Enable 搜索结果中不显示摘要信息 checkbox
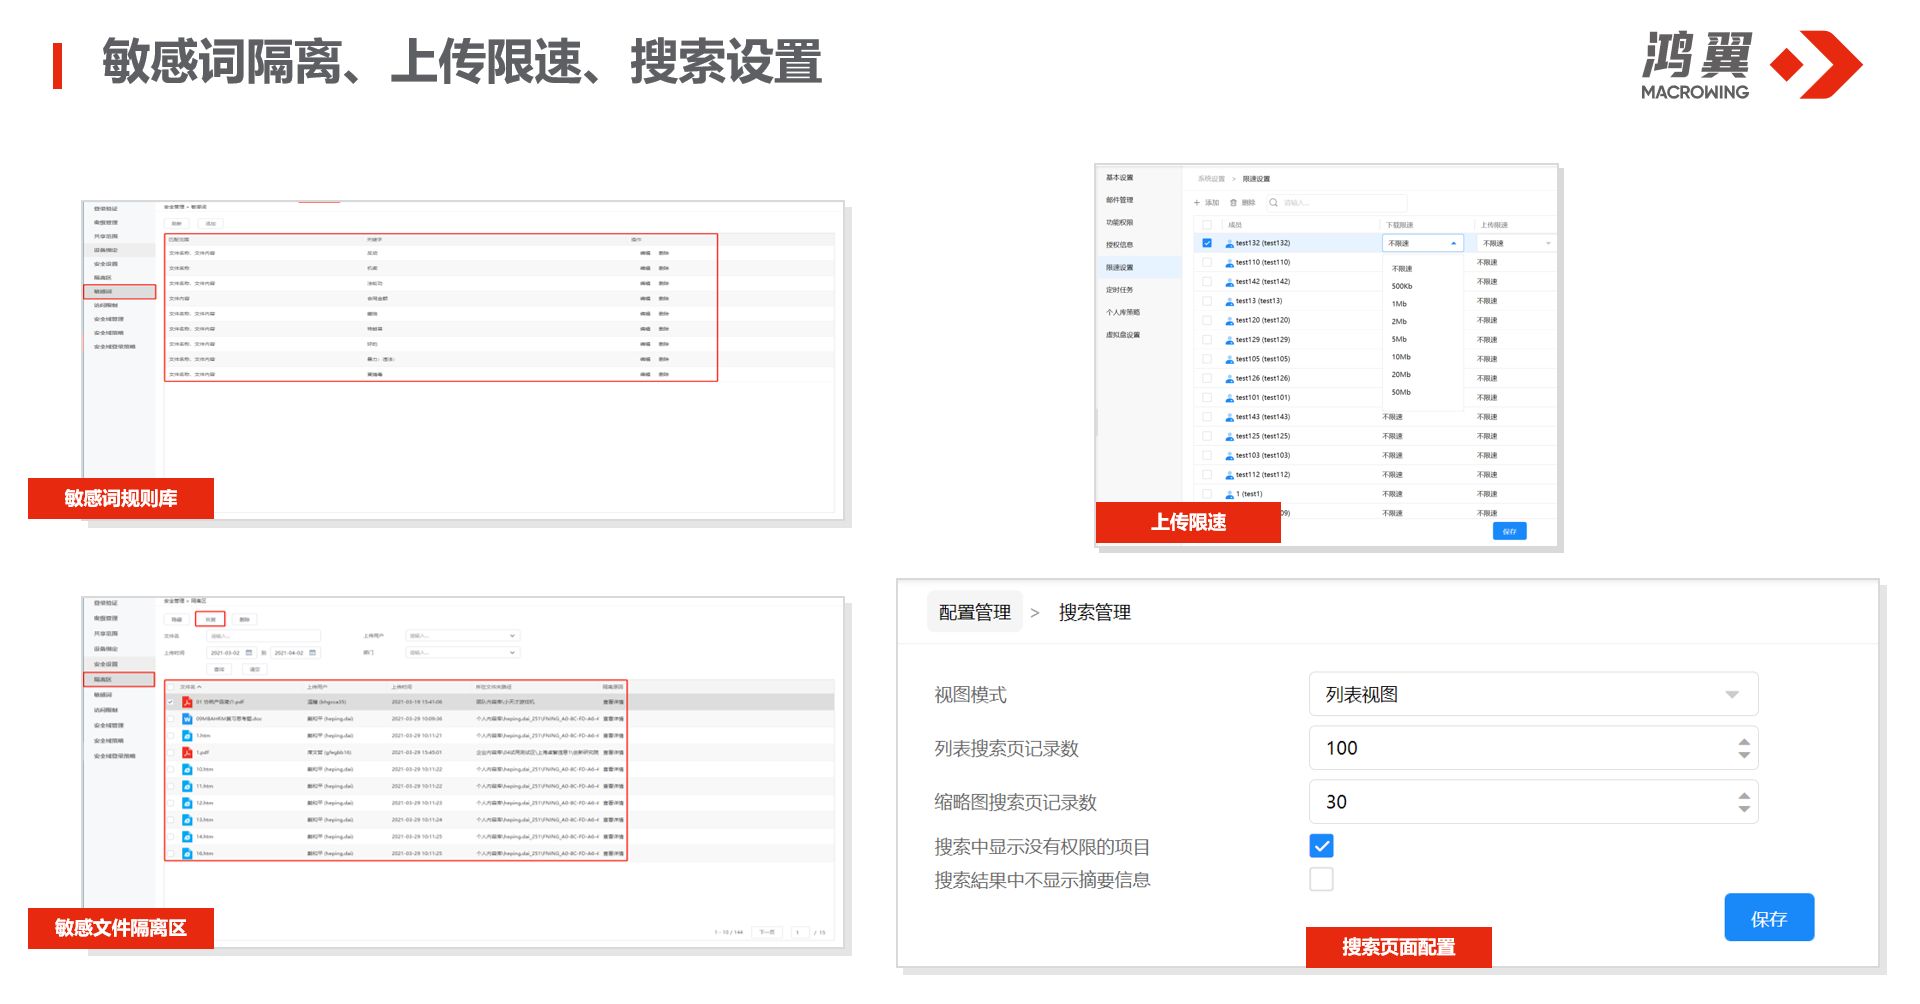Viewport: 1920px width, 1004px height. (1321, 880)
